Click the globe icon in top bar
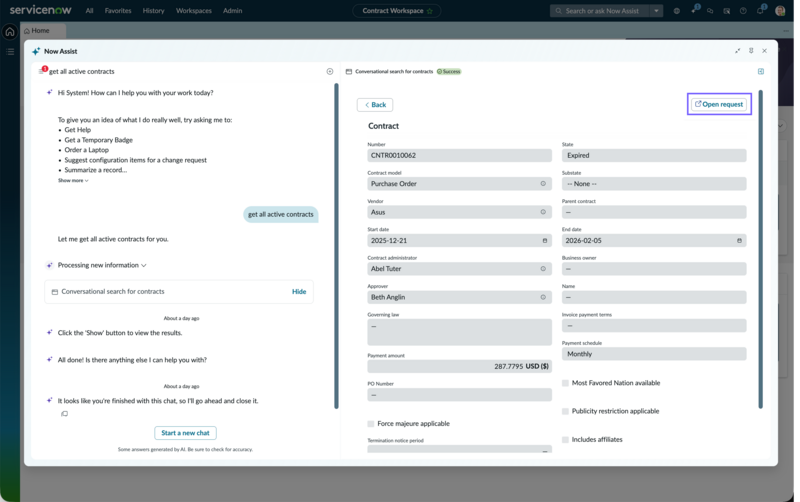Screen dimensions: 800x502 pyautogui.click(x=677, y=11)
